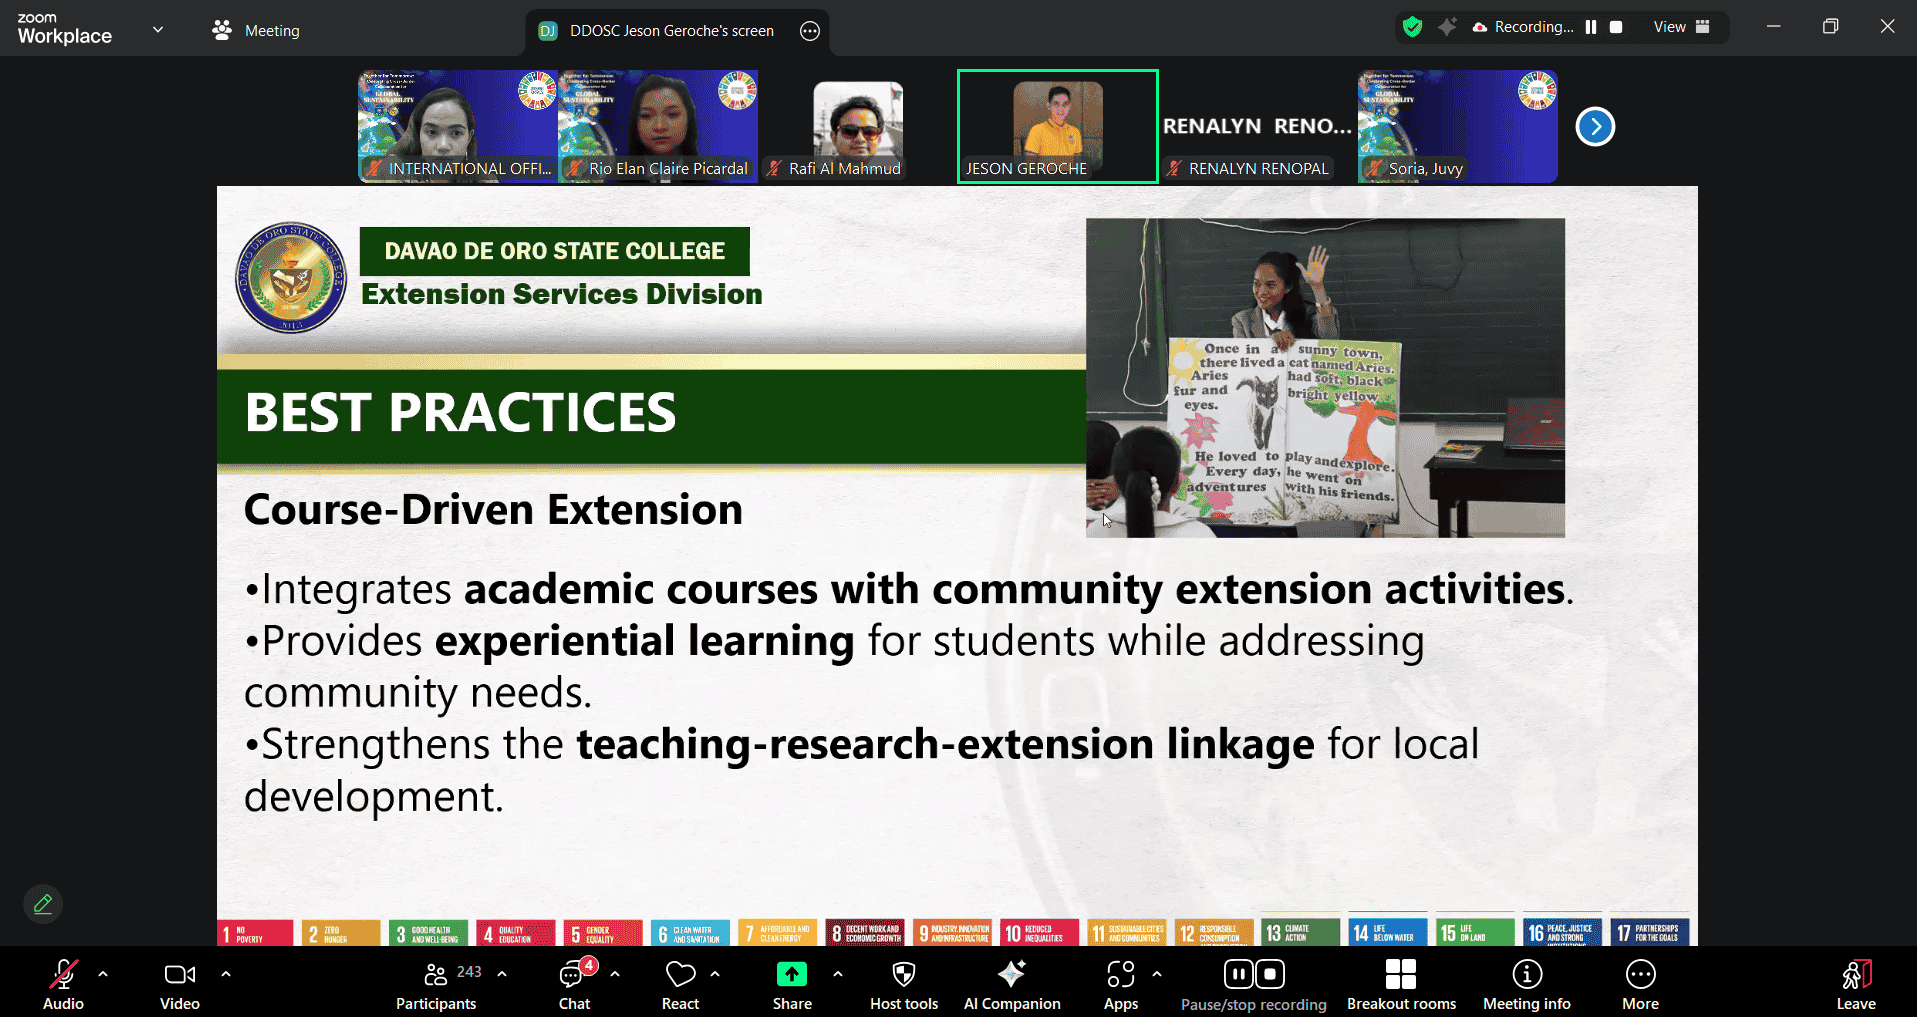
Task: Leave the meeting
Action: pyautogui.click(x=1855, y=985)
